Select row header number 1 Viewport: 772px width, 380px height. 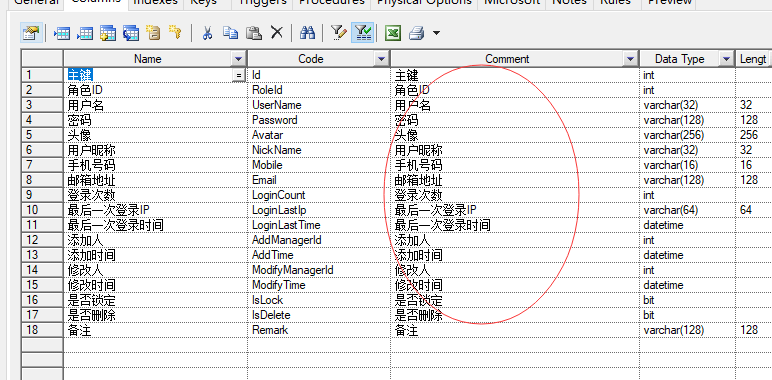[x=42, y=75]
